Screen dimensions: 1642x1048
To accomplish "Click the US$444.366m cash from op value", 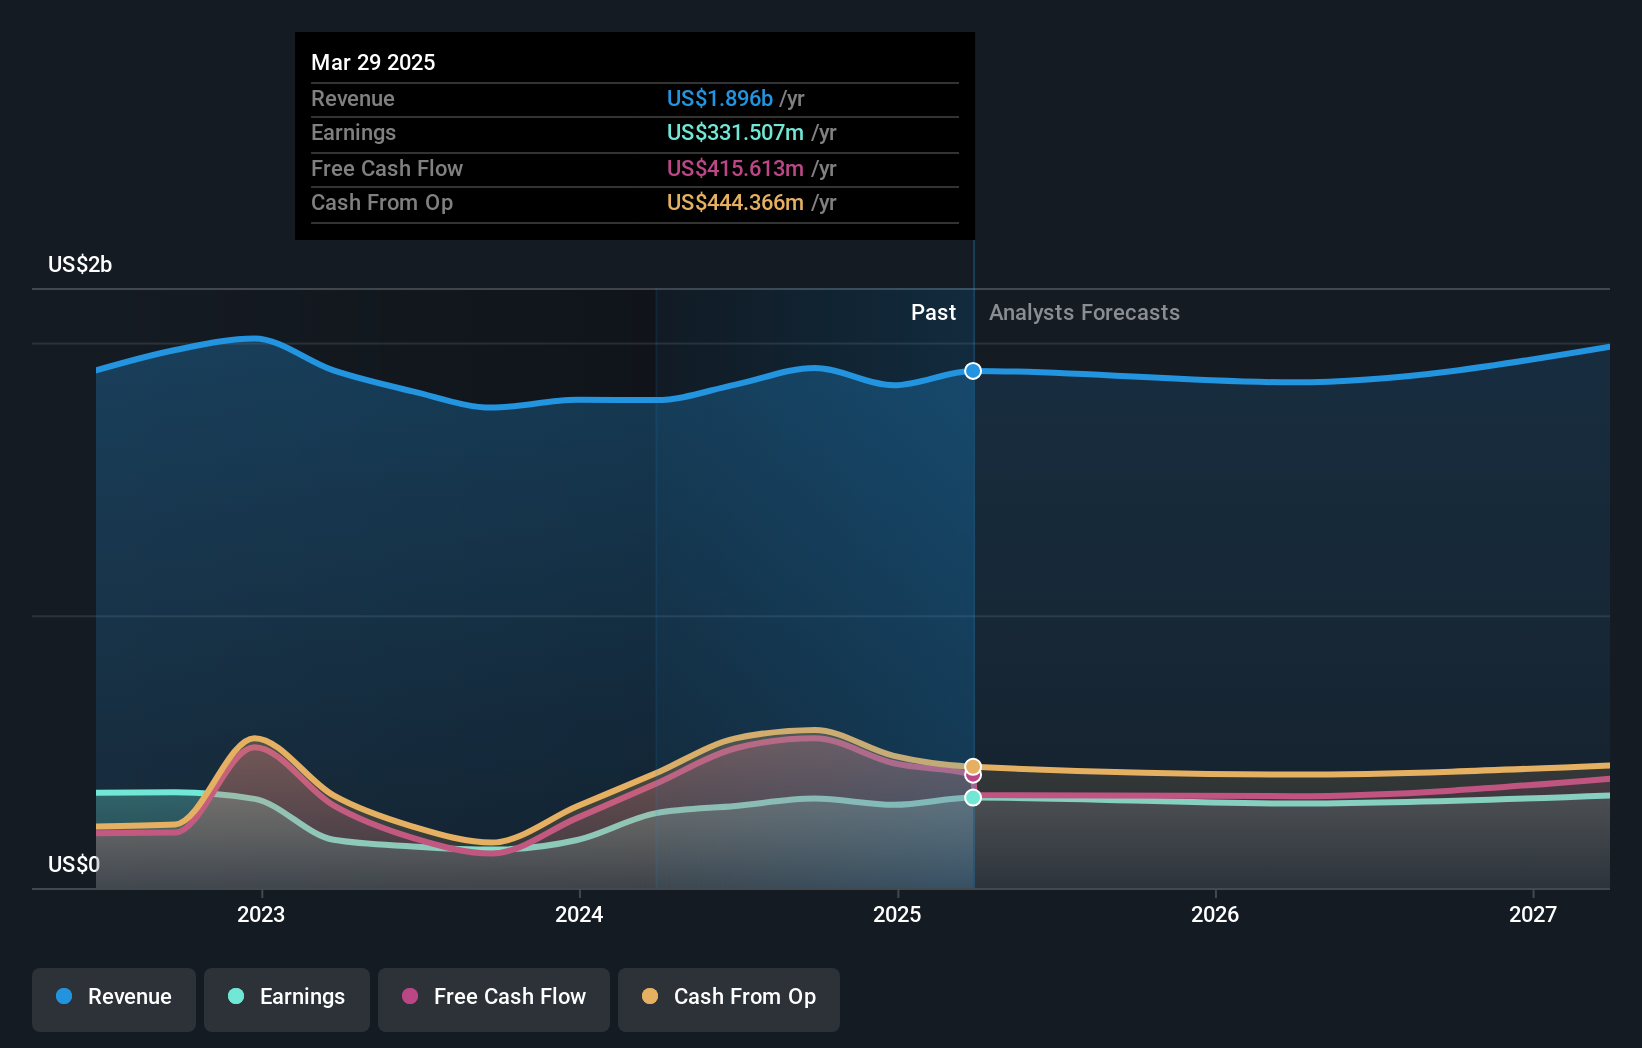I will point(735,203).
